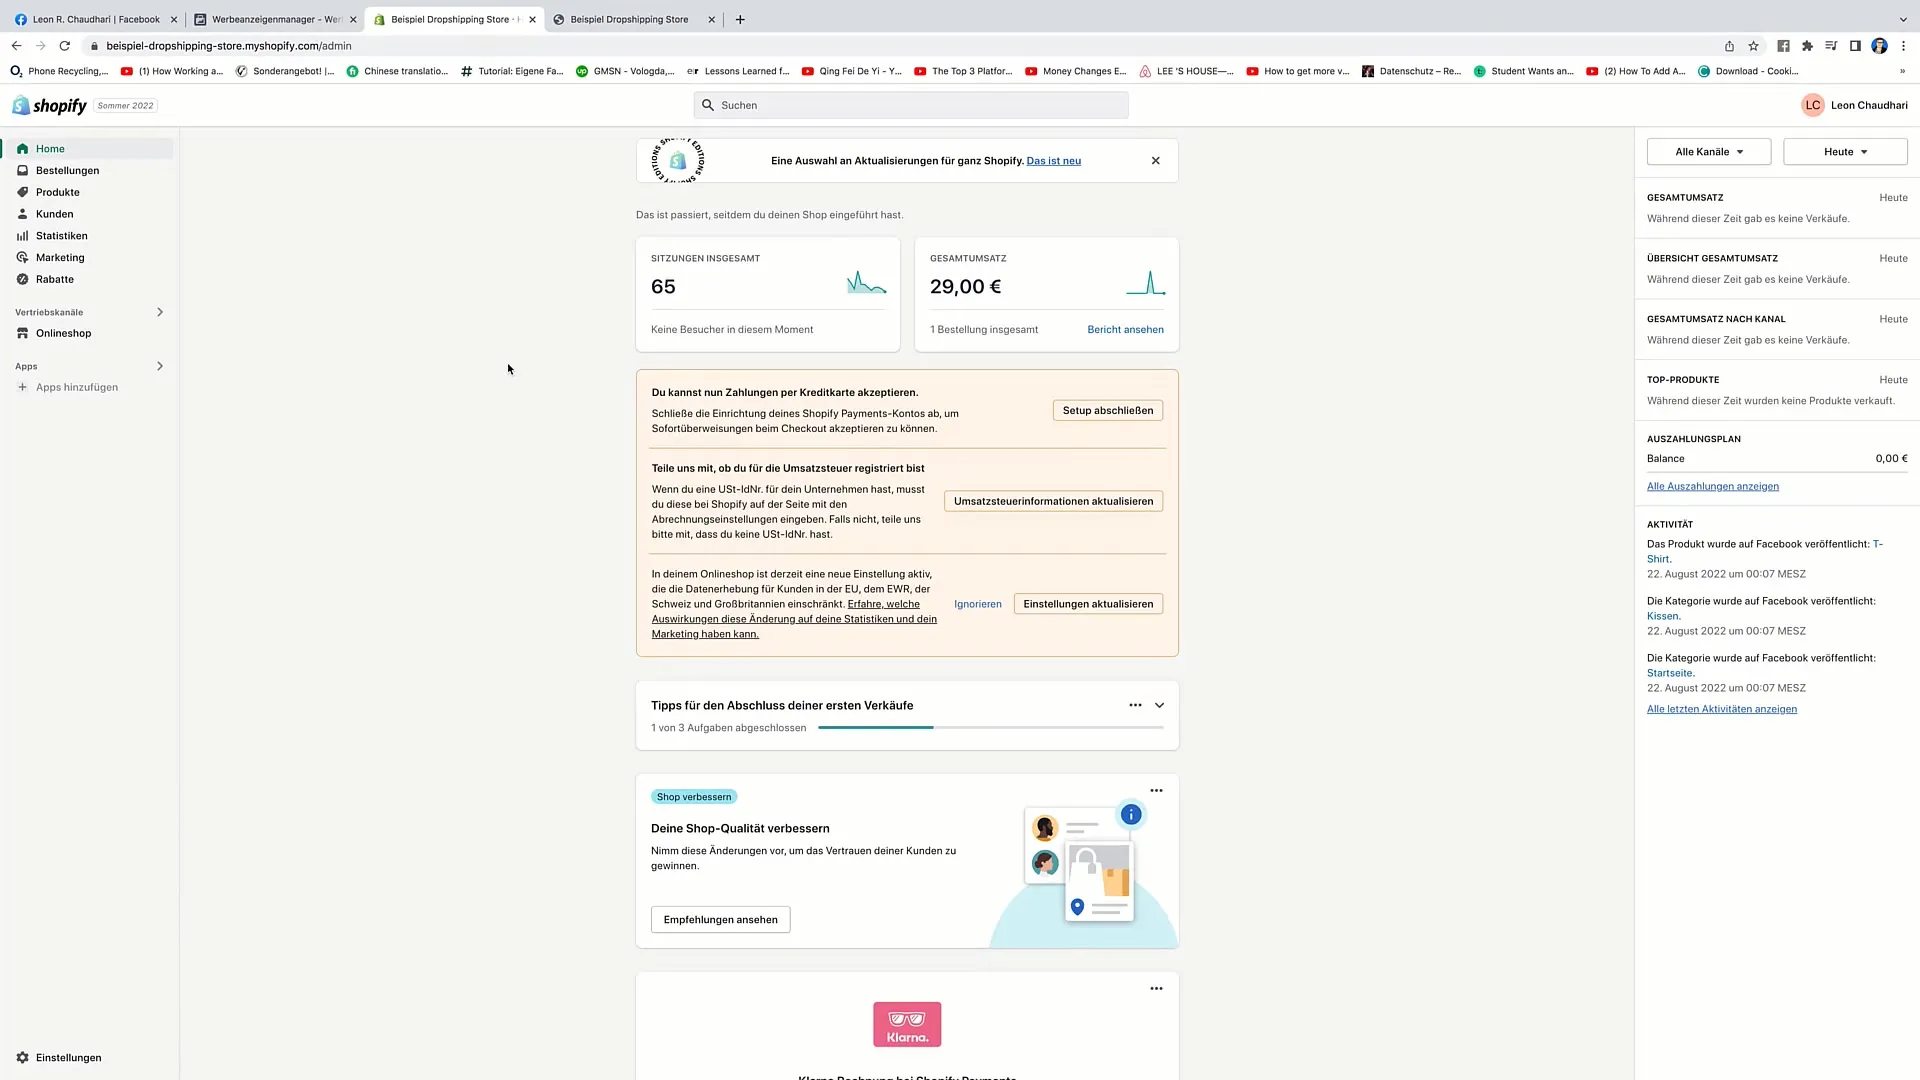Close the Facebook browser tab
The image size is (1920, 1080).
pos(173,19)
